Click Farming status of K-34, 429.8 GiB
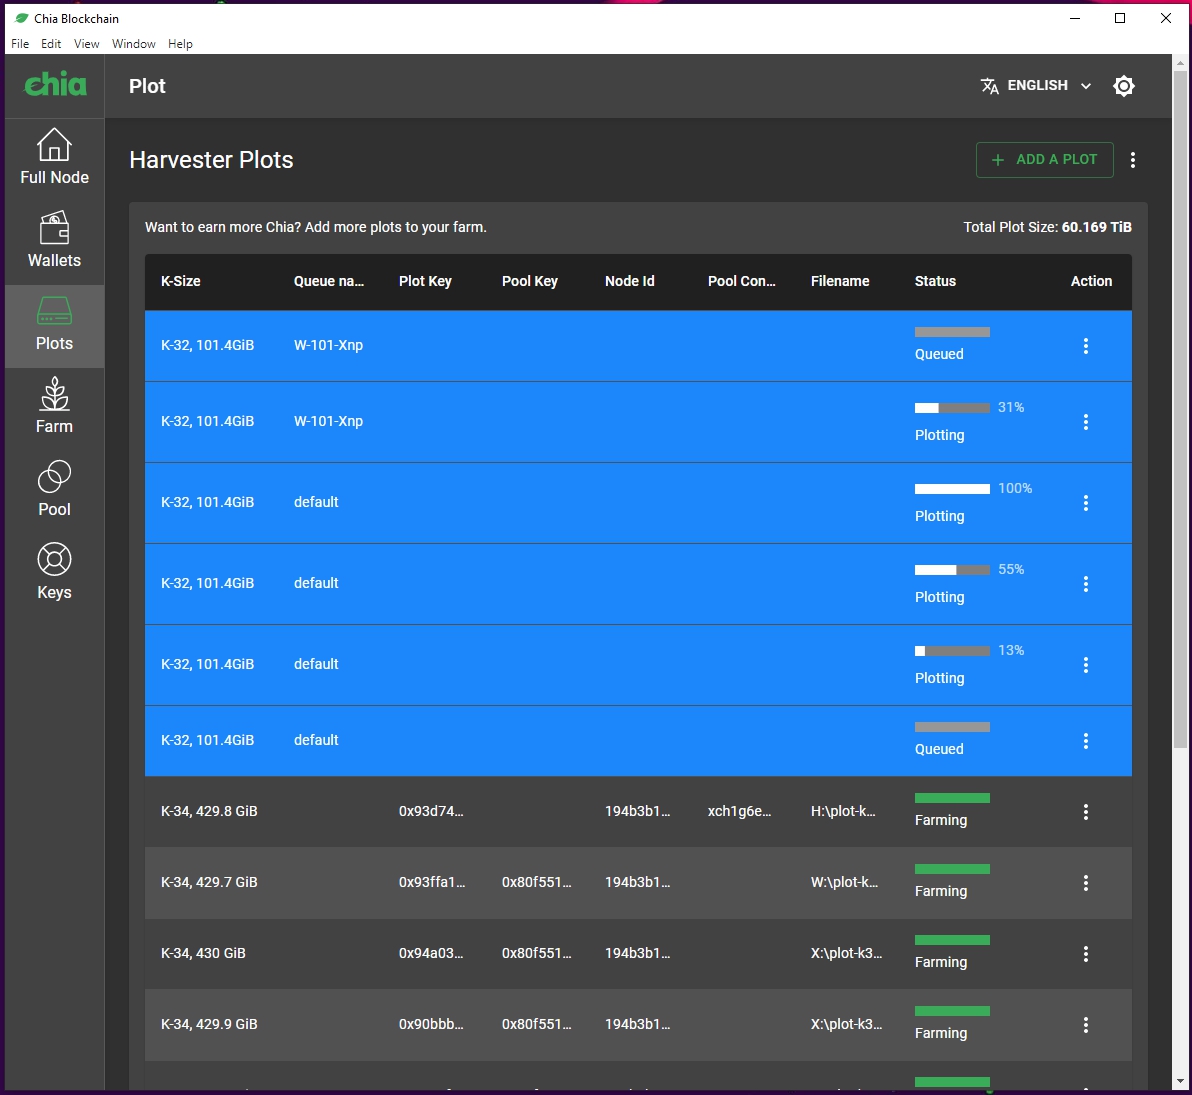 (941, 820)
